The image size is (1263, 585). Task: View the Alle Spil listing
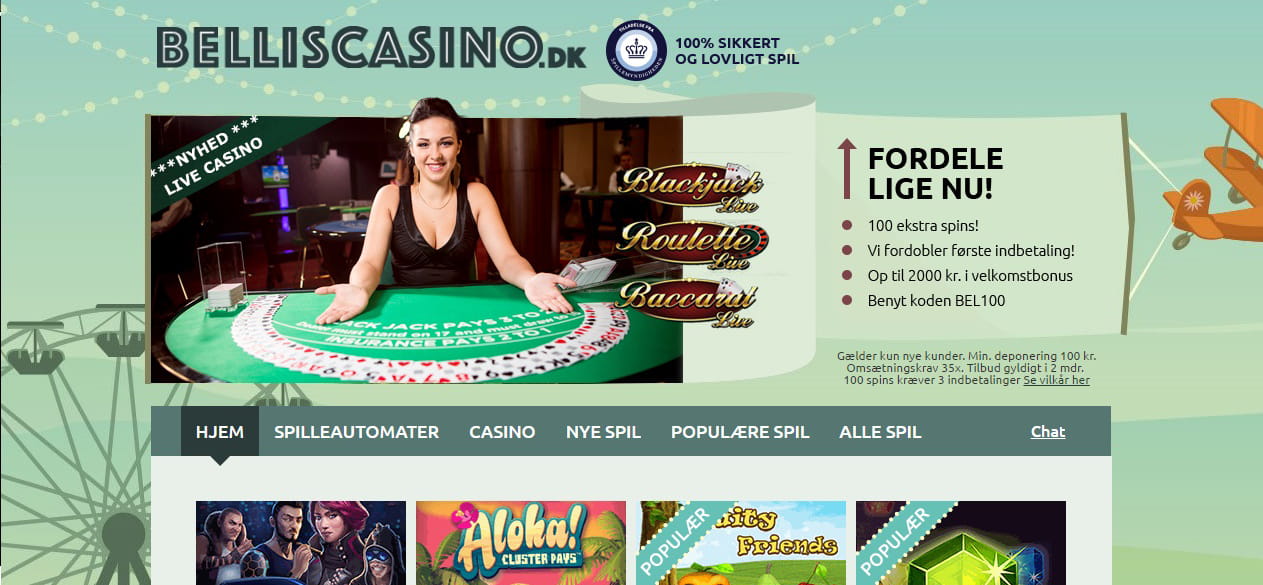point(880,432)
